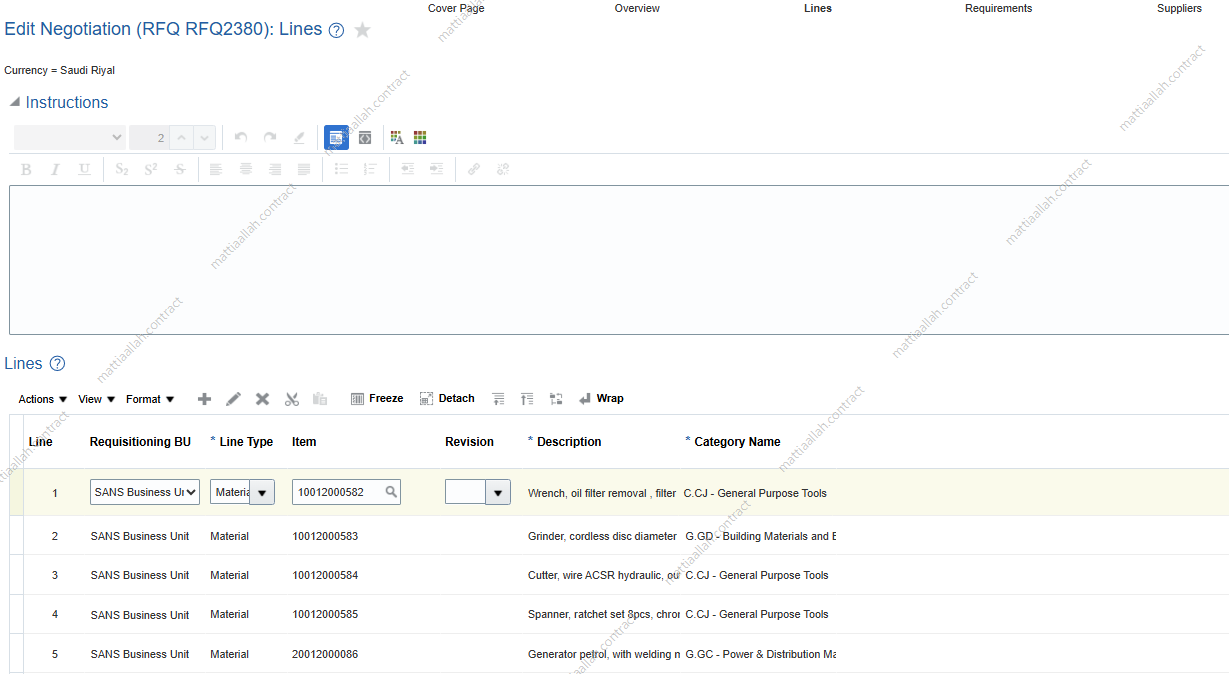Click the Detach button

(447, 398)
